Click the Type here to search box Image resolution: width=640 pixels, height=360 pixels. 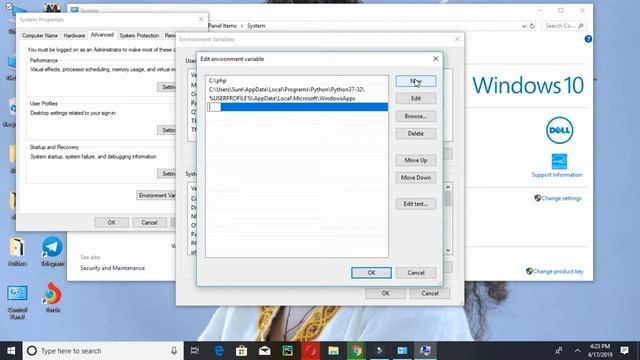point(102,351)
